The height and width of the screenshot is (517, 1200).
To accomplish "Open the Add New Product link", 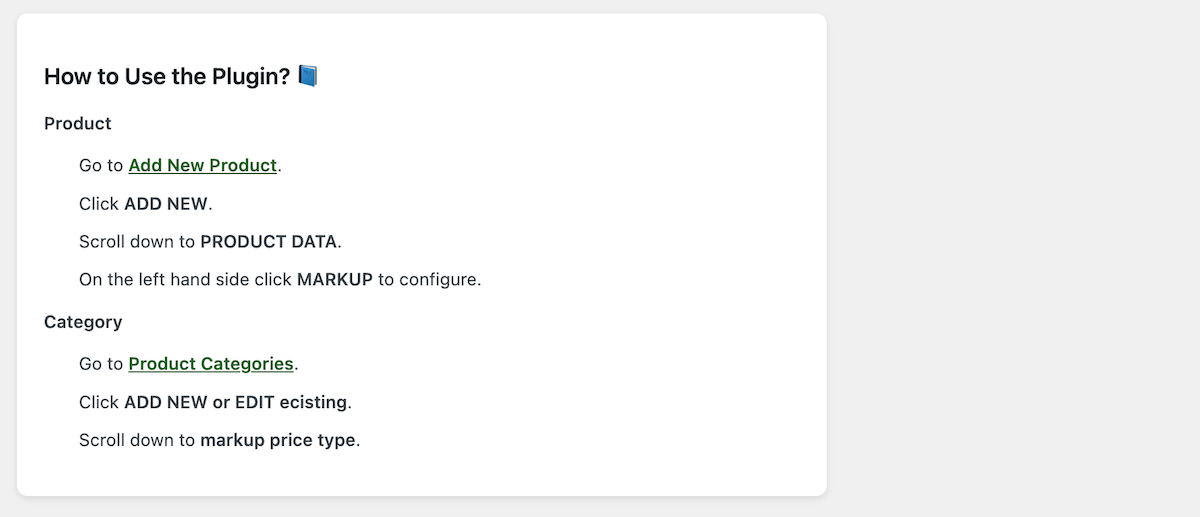I will [202, 166].
